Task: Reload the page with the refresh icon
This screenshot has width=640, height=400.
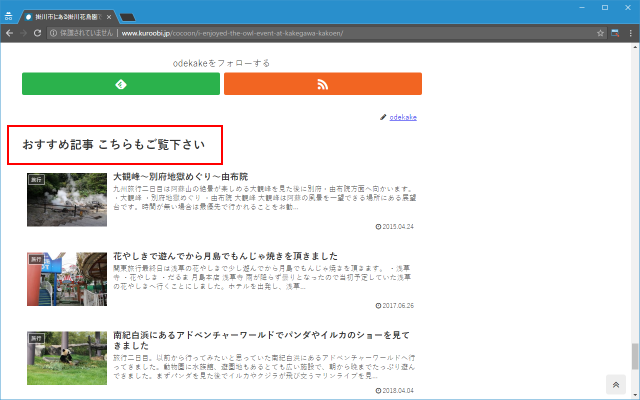Action: point(37,33)
